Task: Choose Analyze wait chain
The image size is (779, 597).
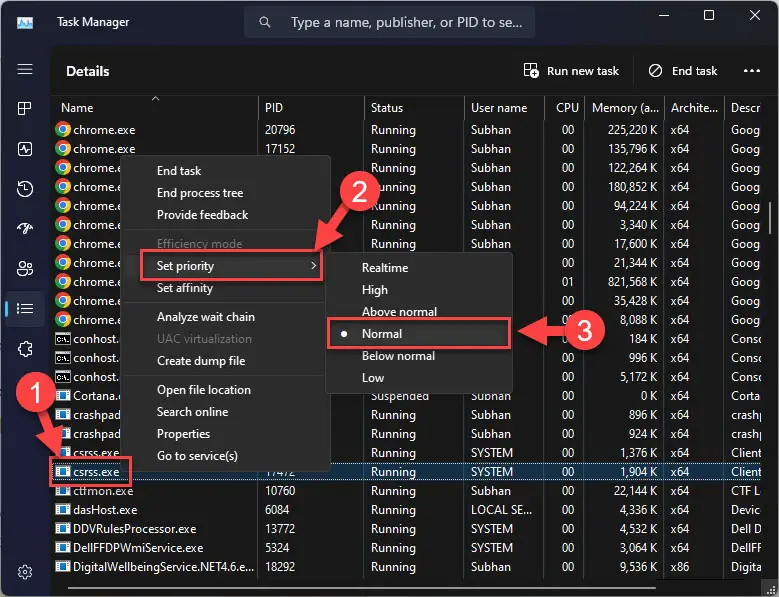Action: coord(226,317)
